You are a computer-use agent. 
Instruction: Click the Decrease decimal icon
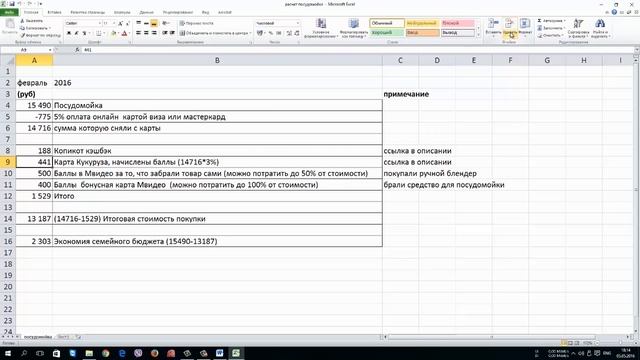tap(297, 33)
